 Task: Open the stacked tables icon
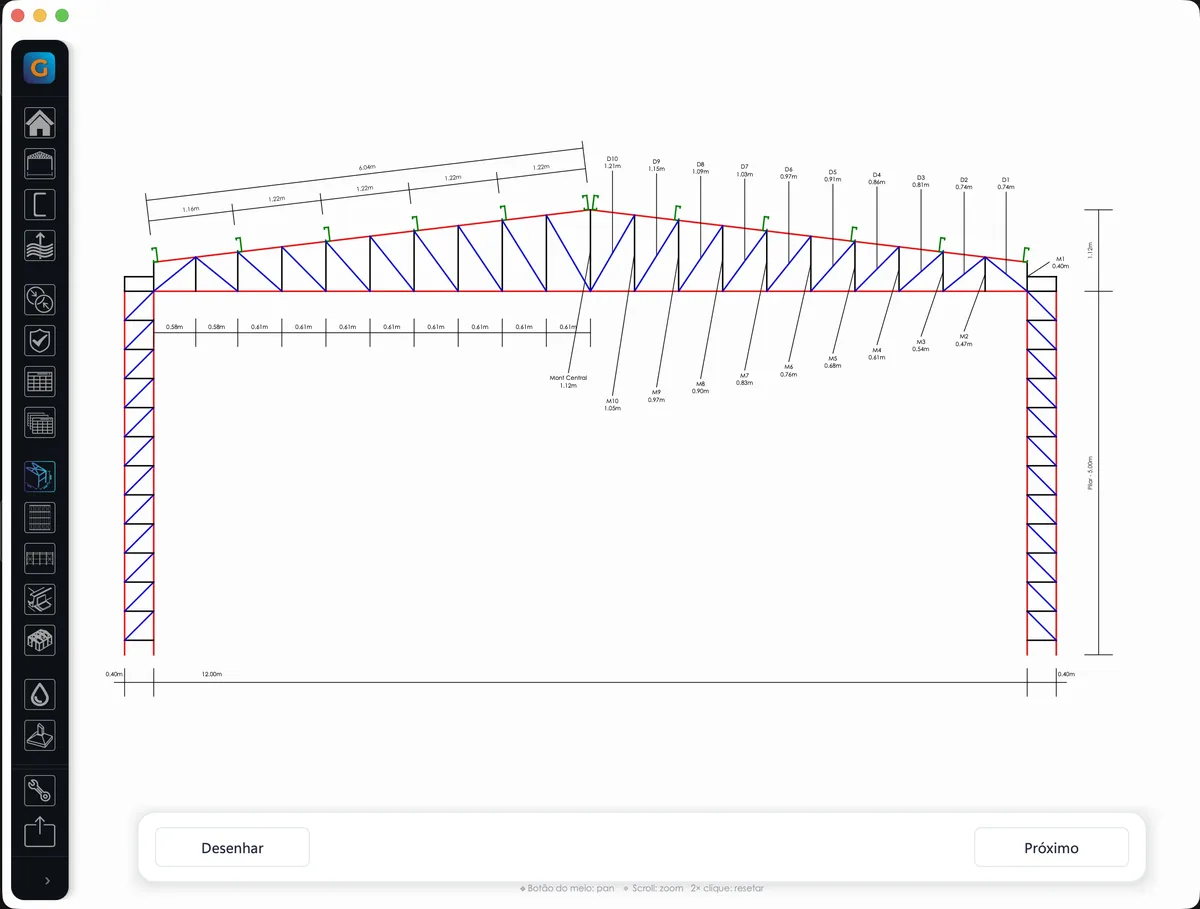[x=40, y=423]
